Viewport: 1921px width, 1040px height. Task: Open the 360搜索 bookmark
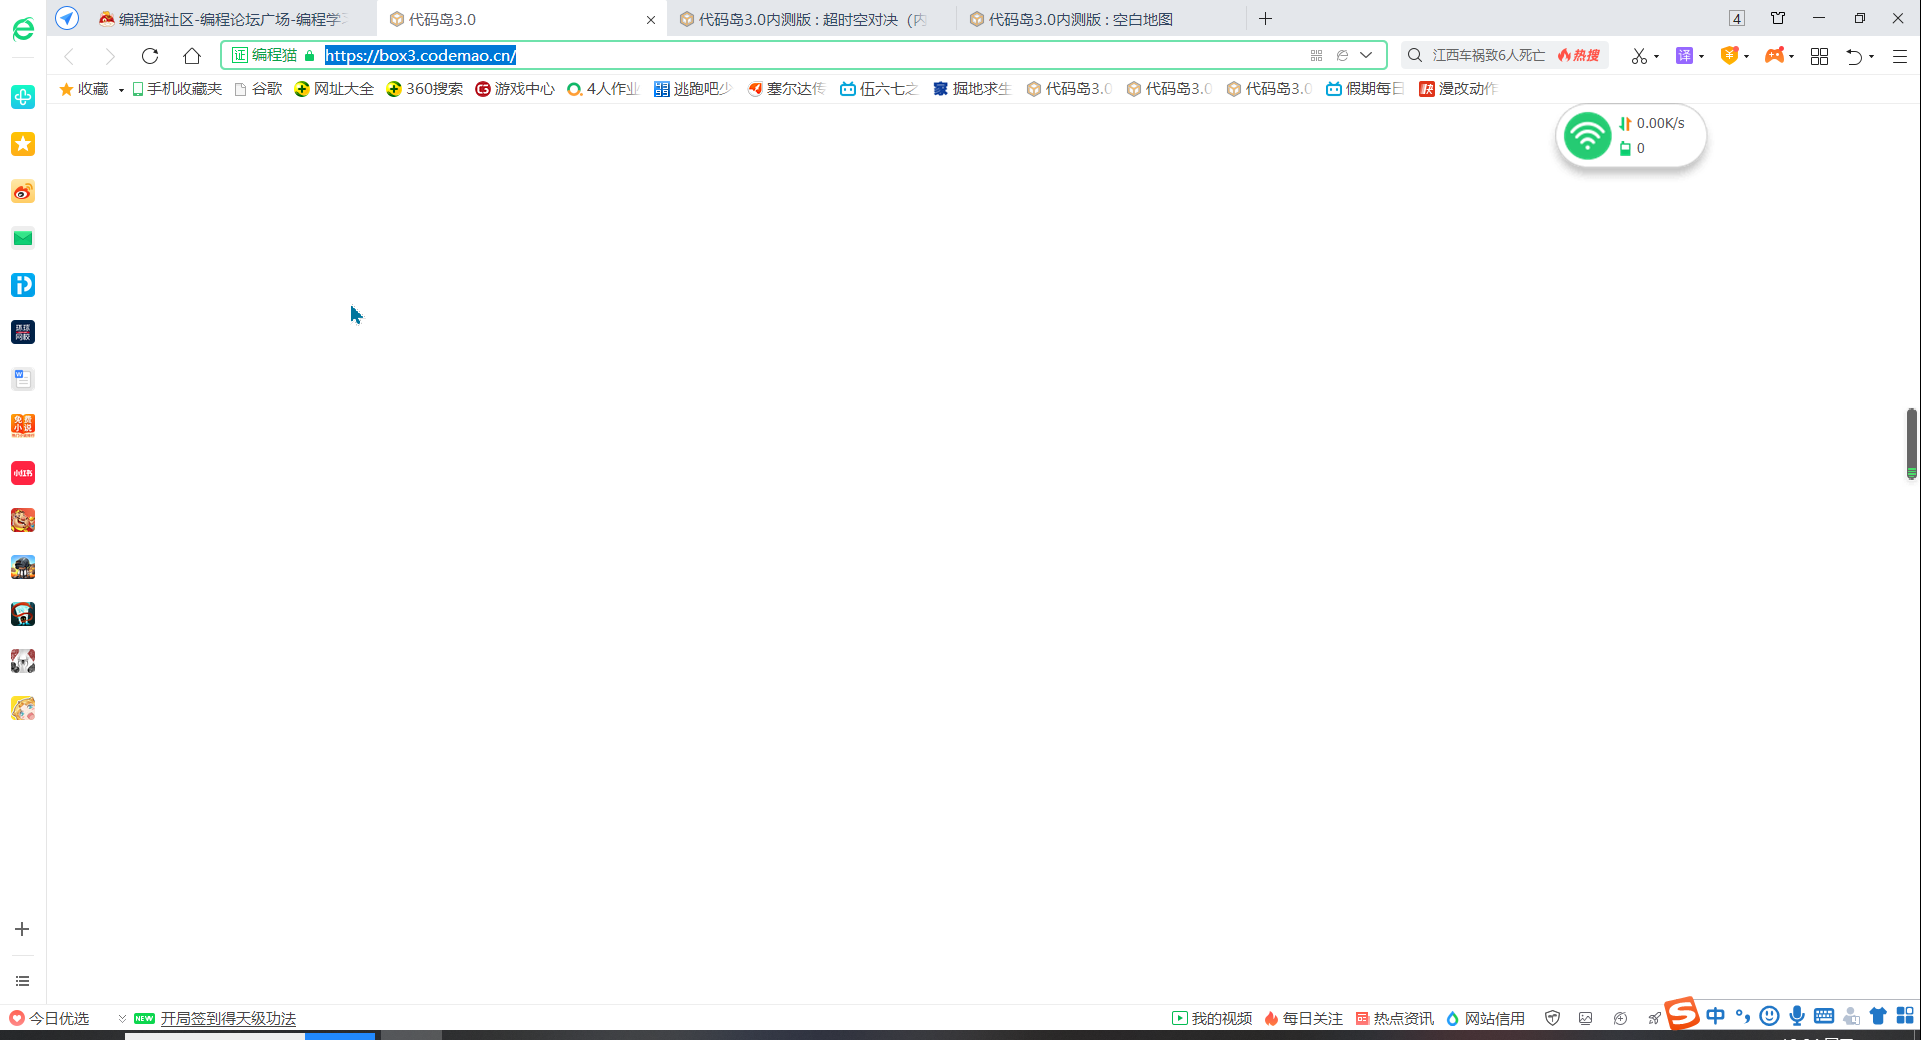[x=425, y=89]
